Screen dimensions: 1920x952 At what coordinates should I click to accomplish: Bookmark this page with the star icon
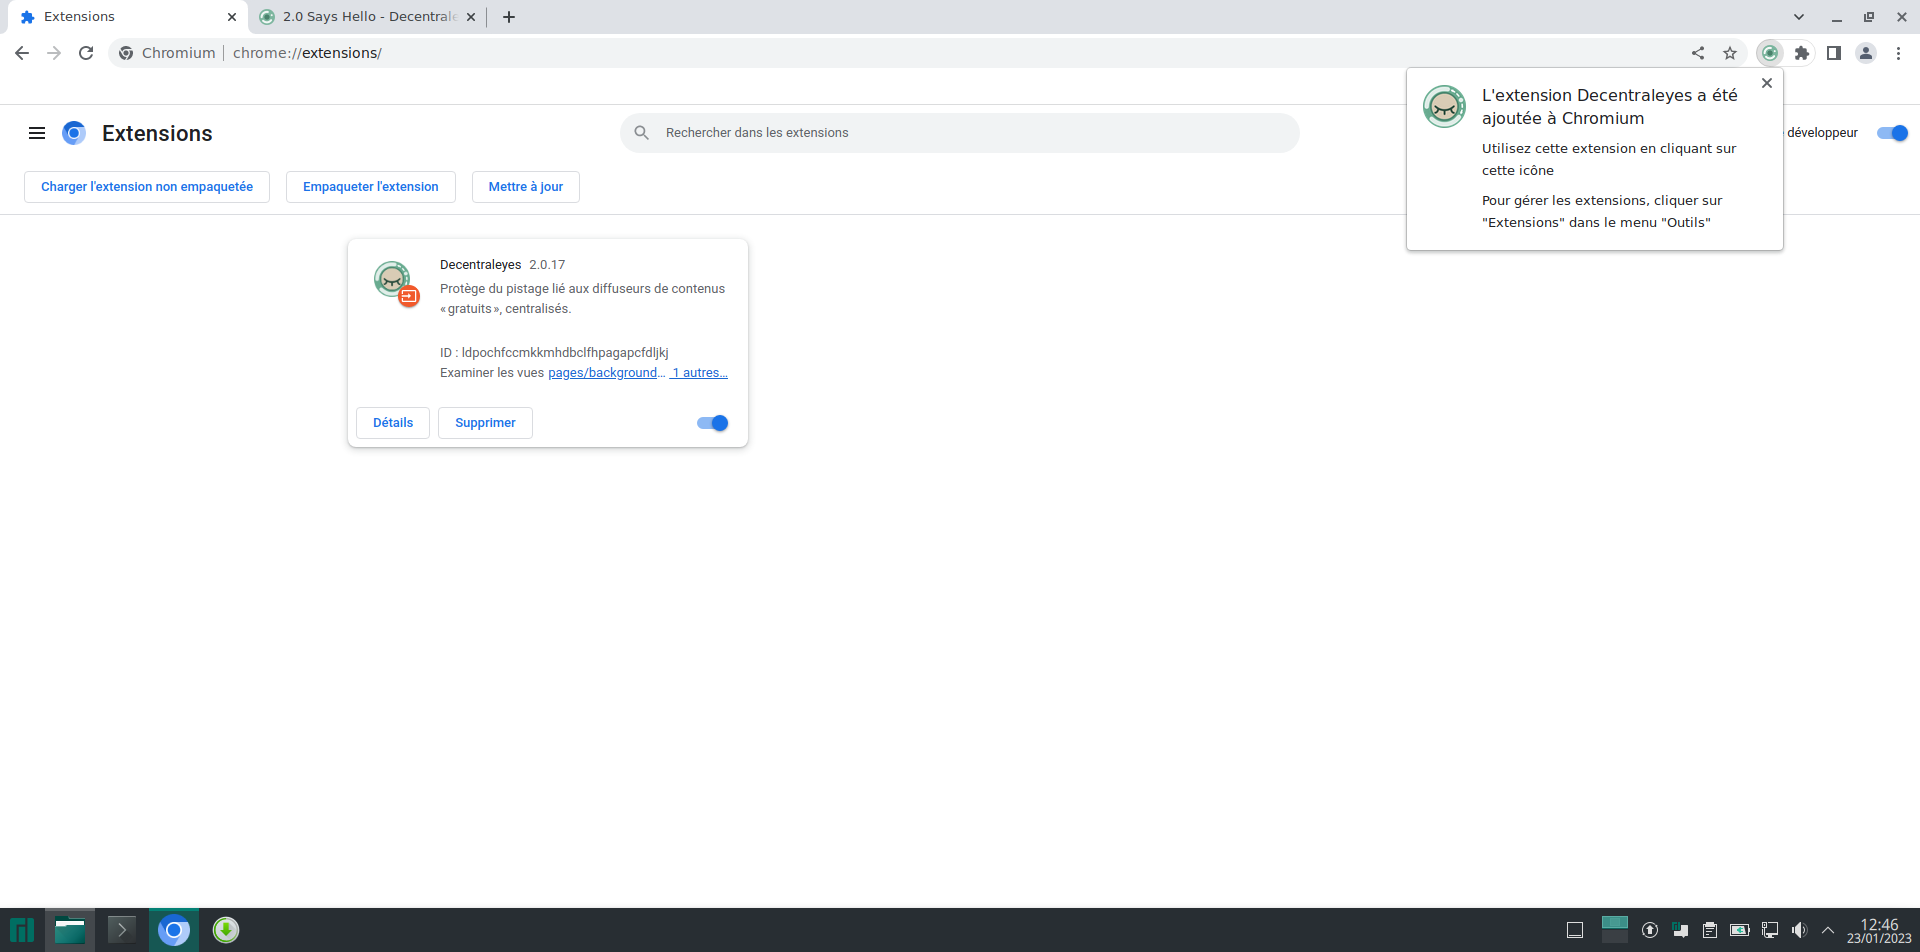coord(1730,53)
